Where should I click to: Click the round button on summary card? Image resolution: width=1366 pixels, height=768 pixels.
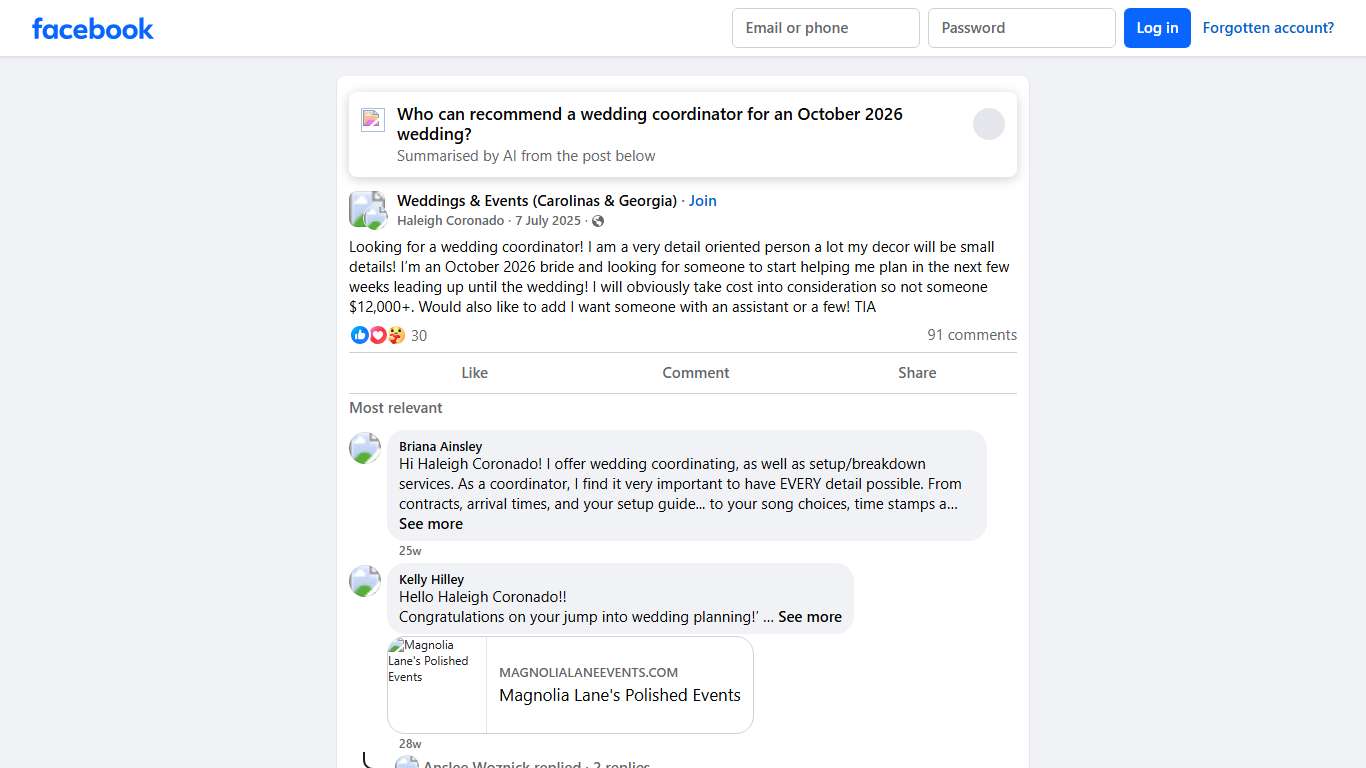click(988, 124)
